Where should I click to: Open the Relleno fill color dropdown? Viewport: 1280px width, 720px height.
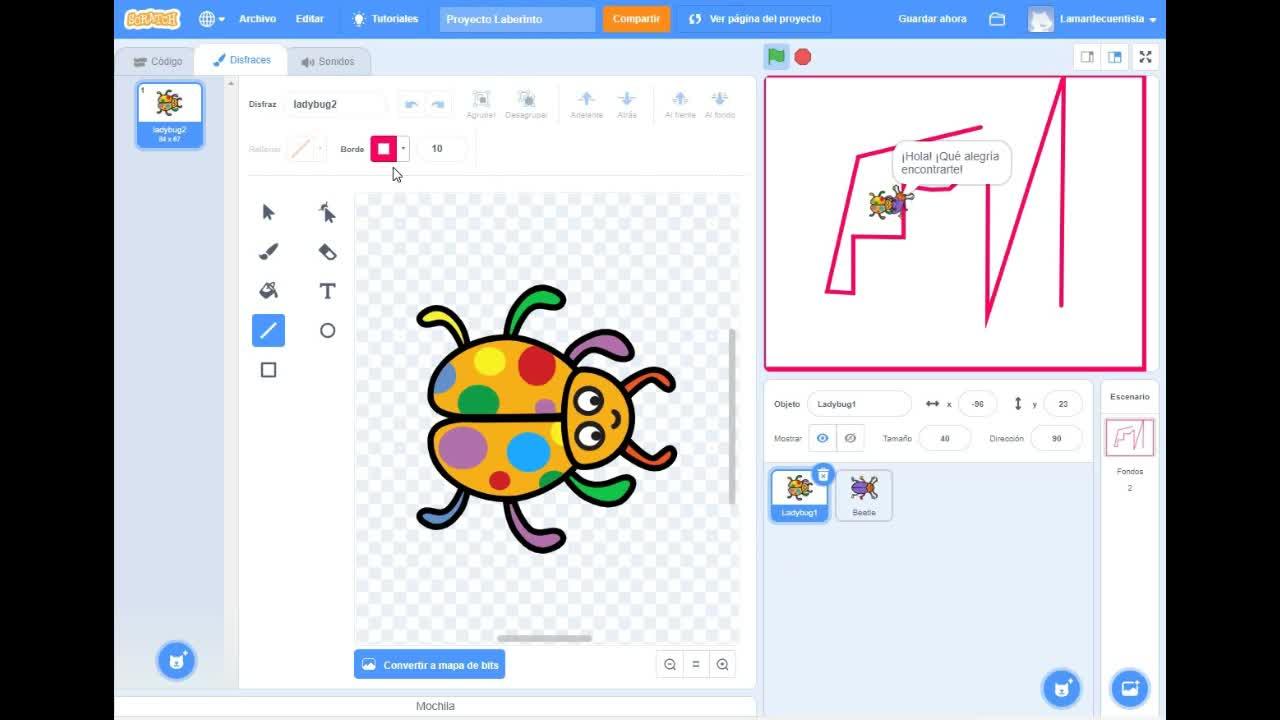[x=320, y=149]
